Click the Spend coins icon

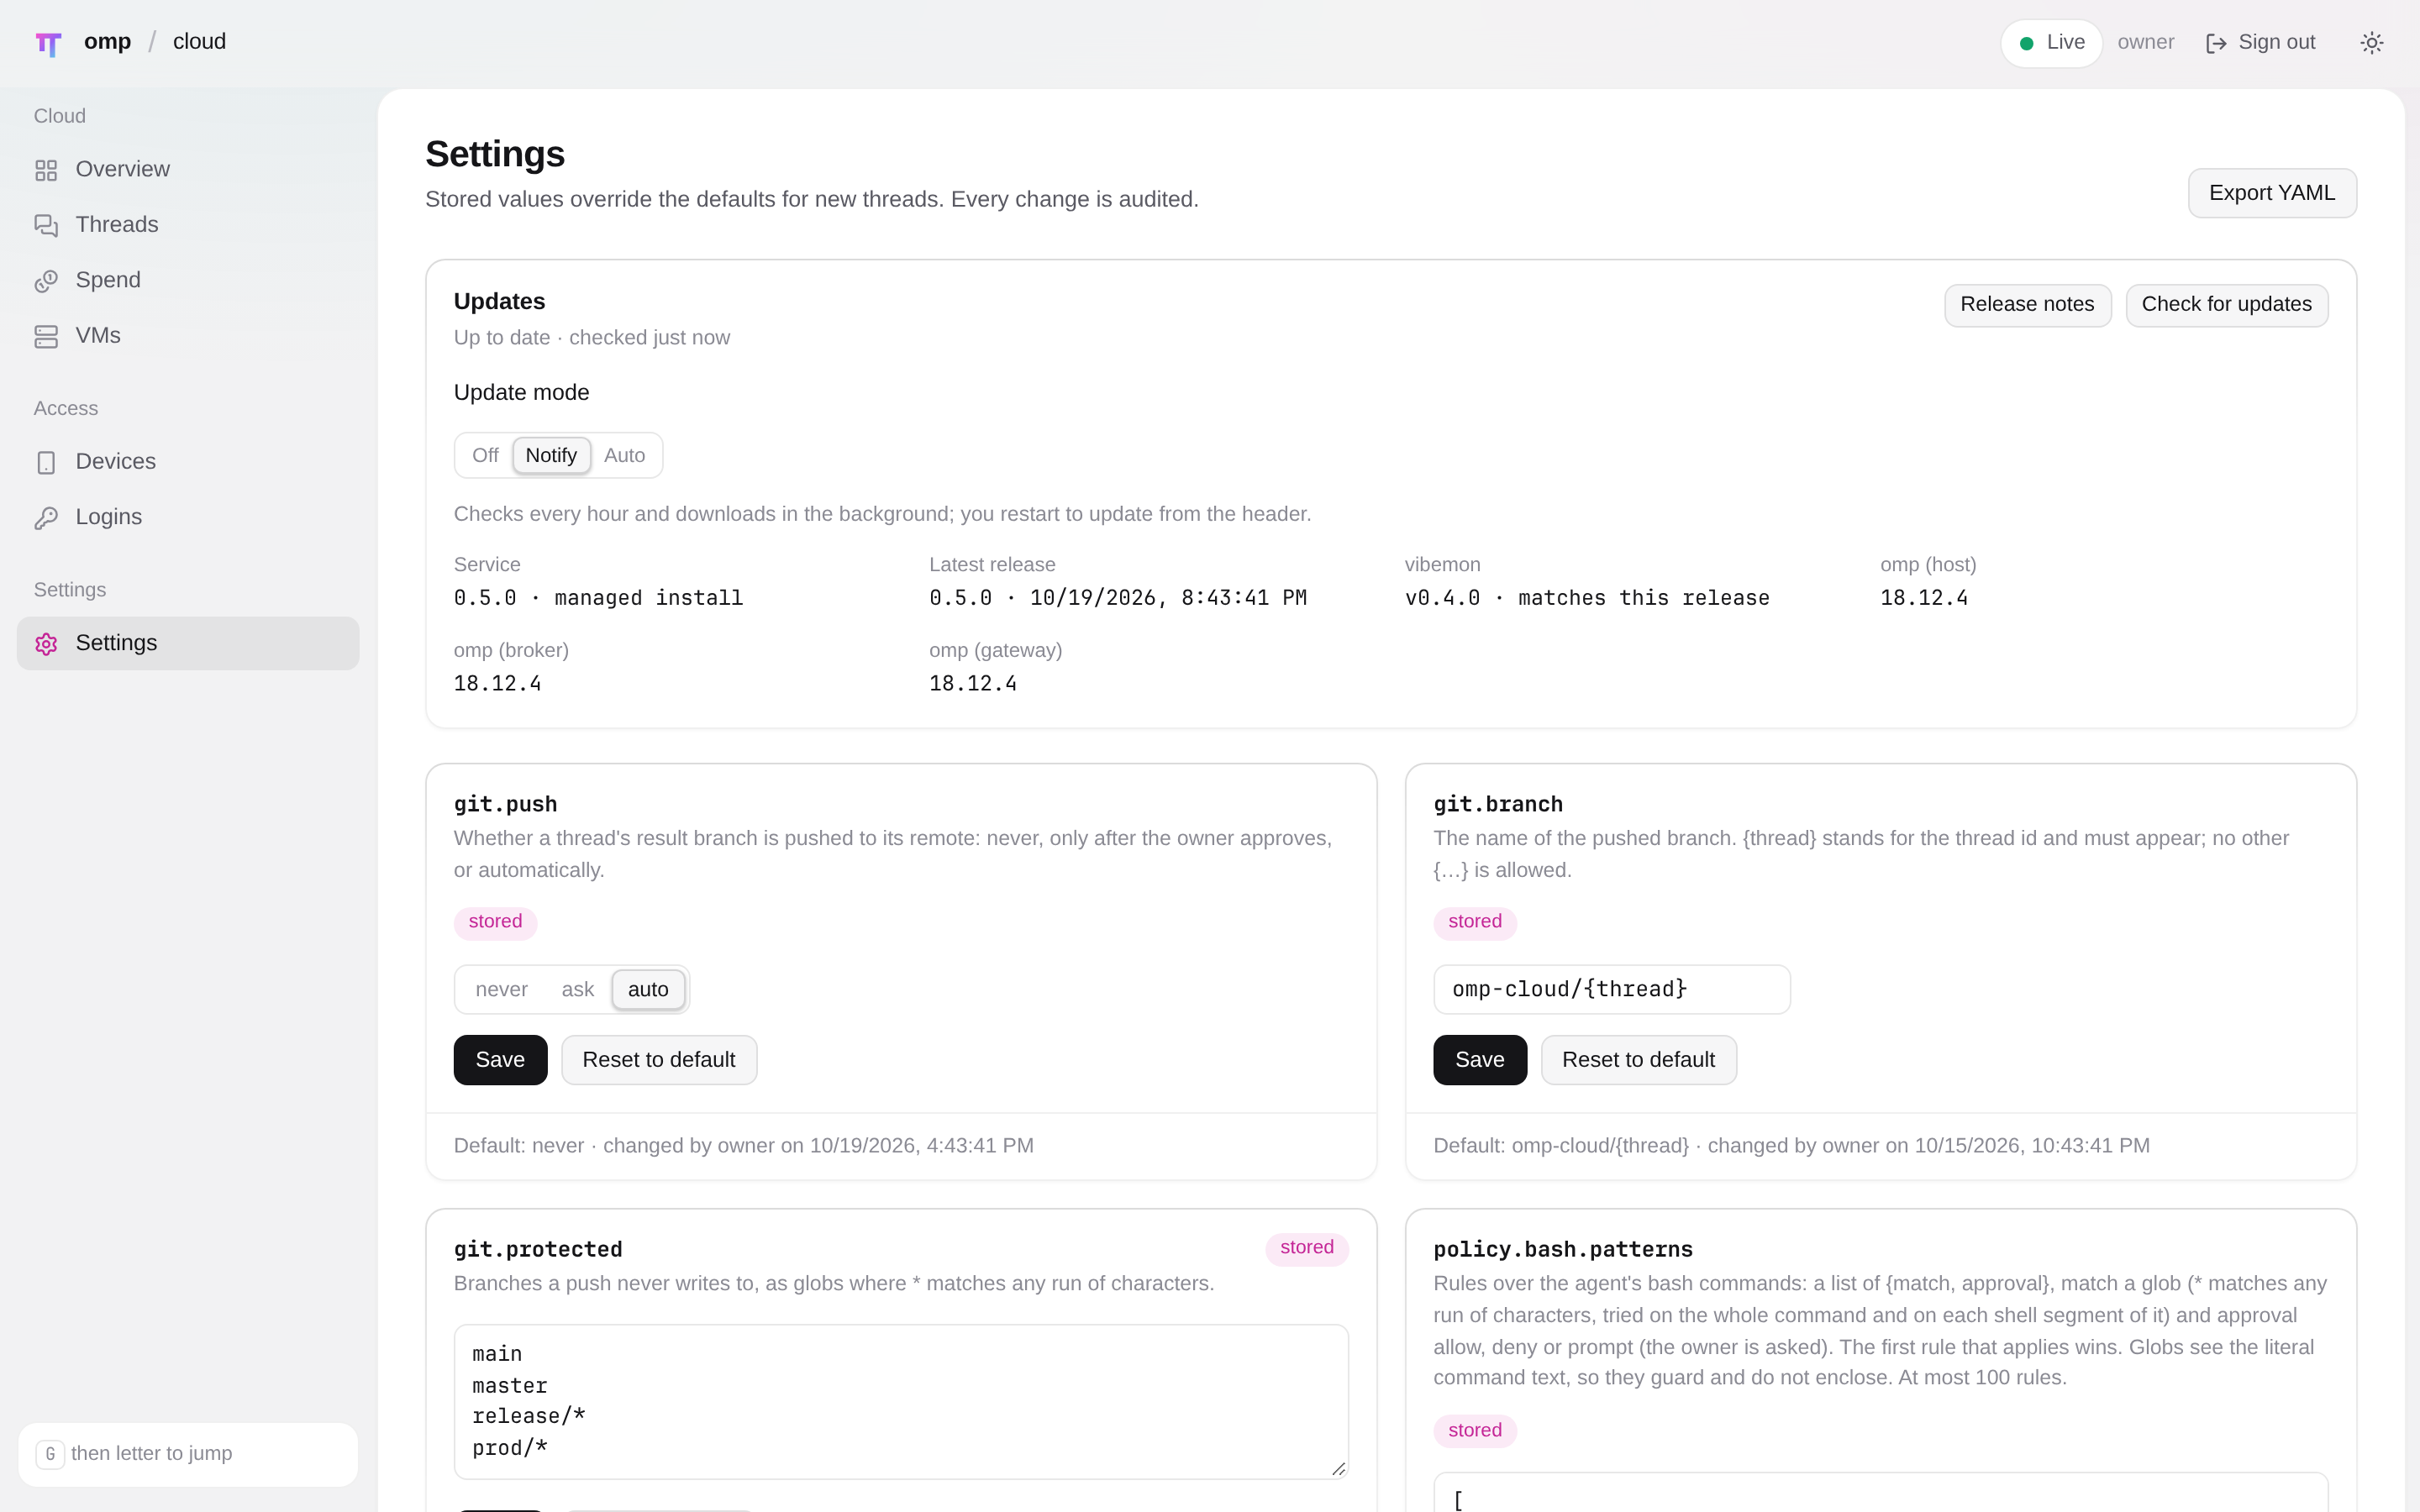pos(46,281)
